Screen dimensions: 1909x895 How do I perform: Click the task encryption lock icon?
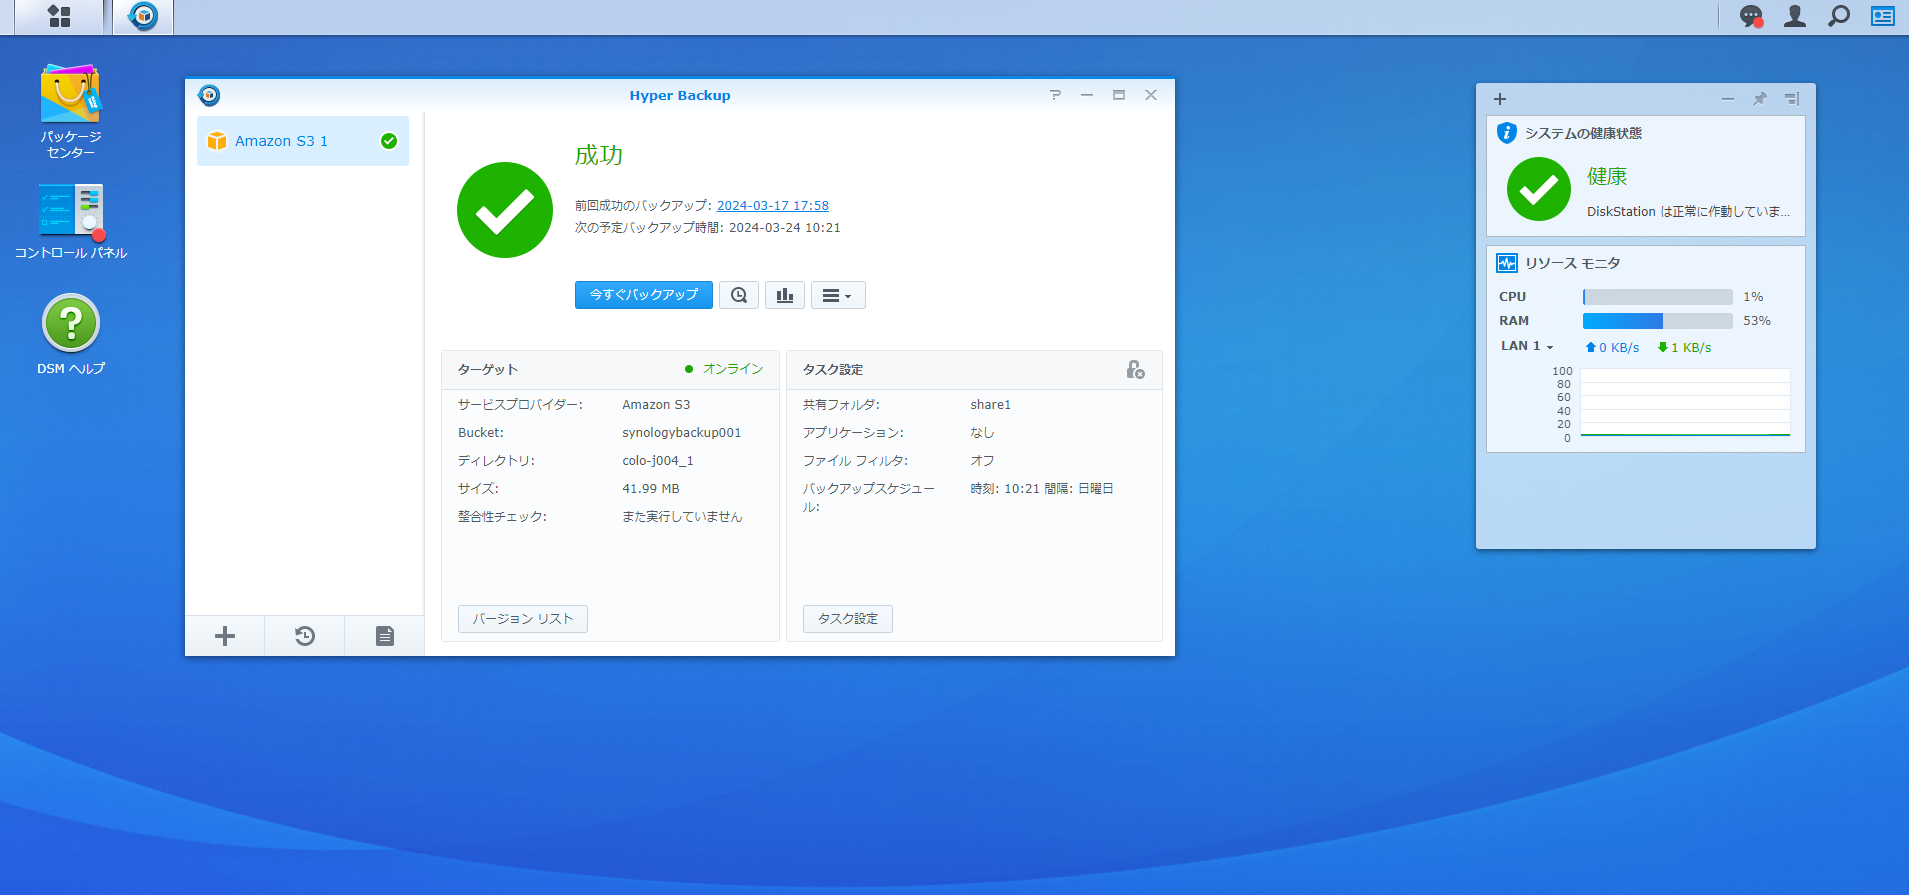(x=1135, y=370)
